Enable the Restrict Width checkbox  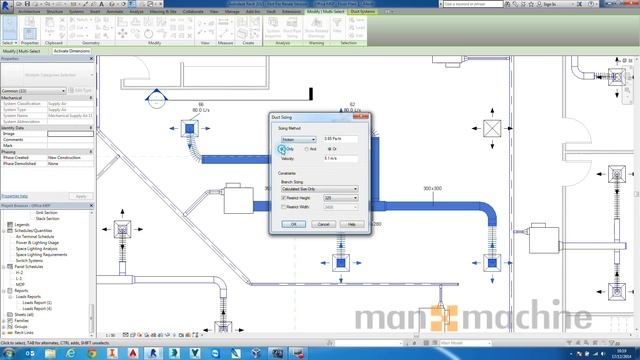point(284,207)
